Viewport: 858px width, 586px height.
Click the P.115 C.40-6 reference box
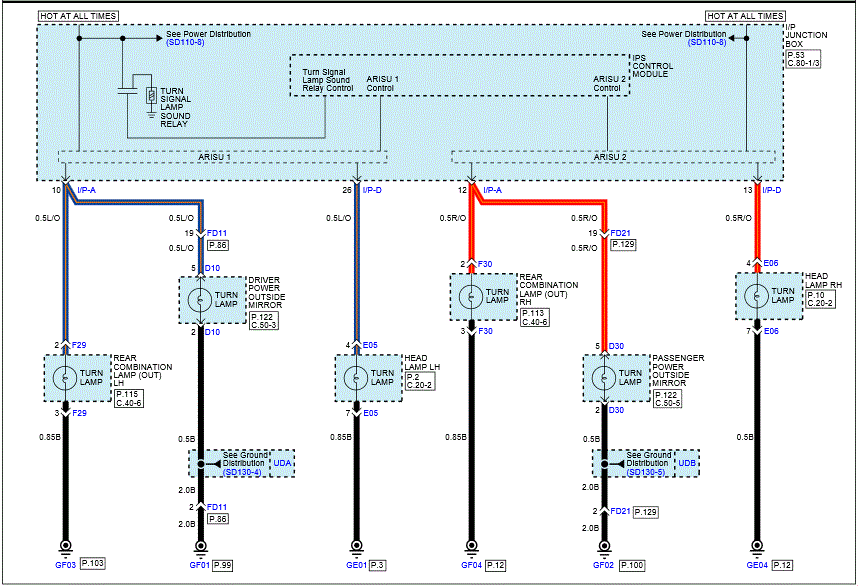(x=129, y=398)
